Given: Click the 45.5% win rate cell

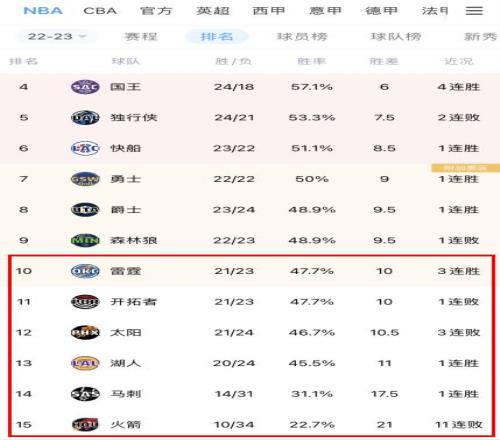Looking at the screenshot, I should [312, 363].
